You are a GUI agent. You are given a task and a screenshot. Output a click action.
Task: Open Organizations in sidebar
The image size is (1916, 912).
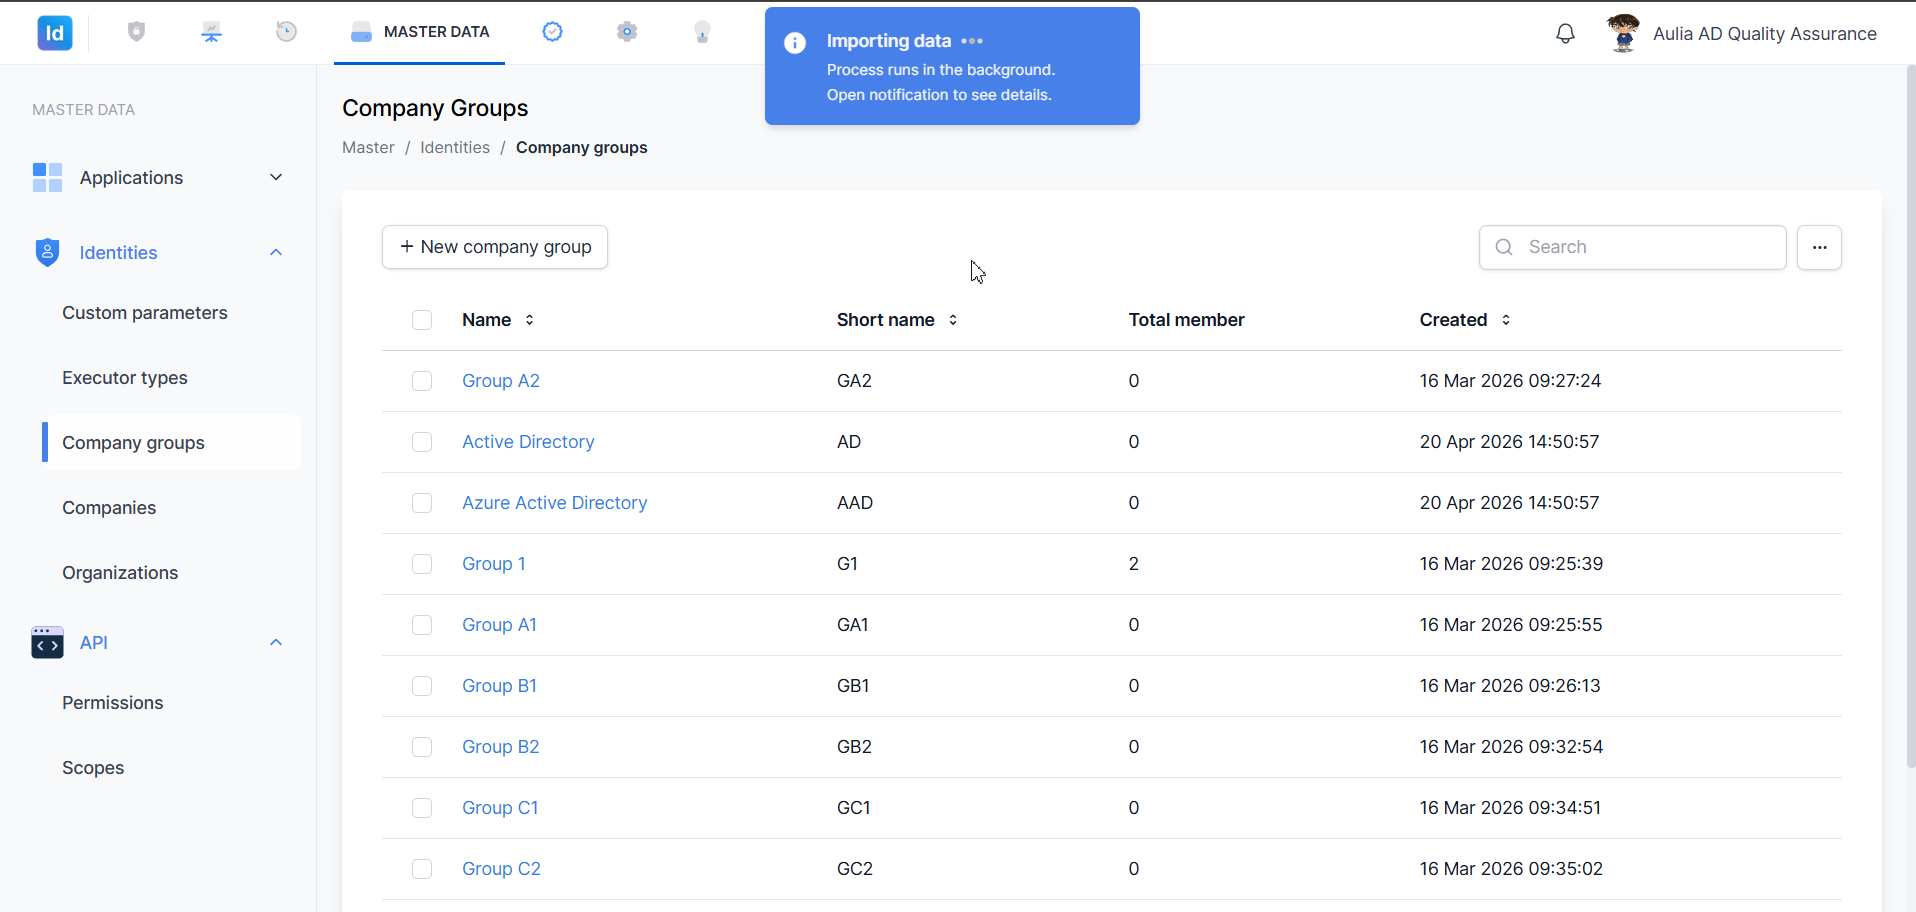pyautogui.click(x=120, y=573)
